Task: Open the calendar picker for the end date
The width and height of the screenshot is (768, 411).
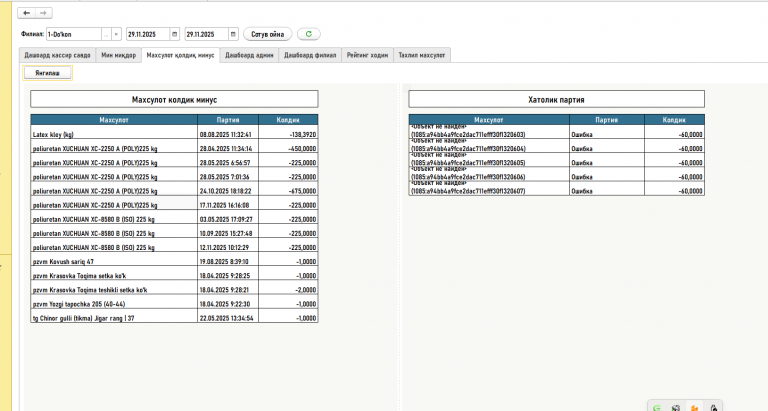Action: 233,34
